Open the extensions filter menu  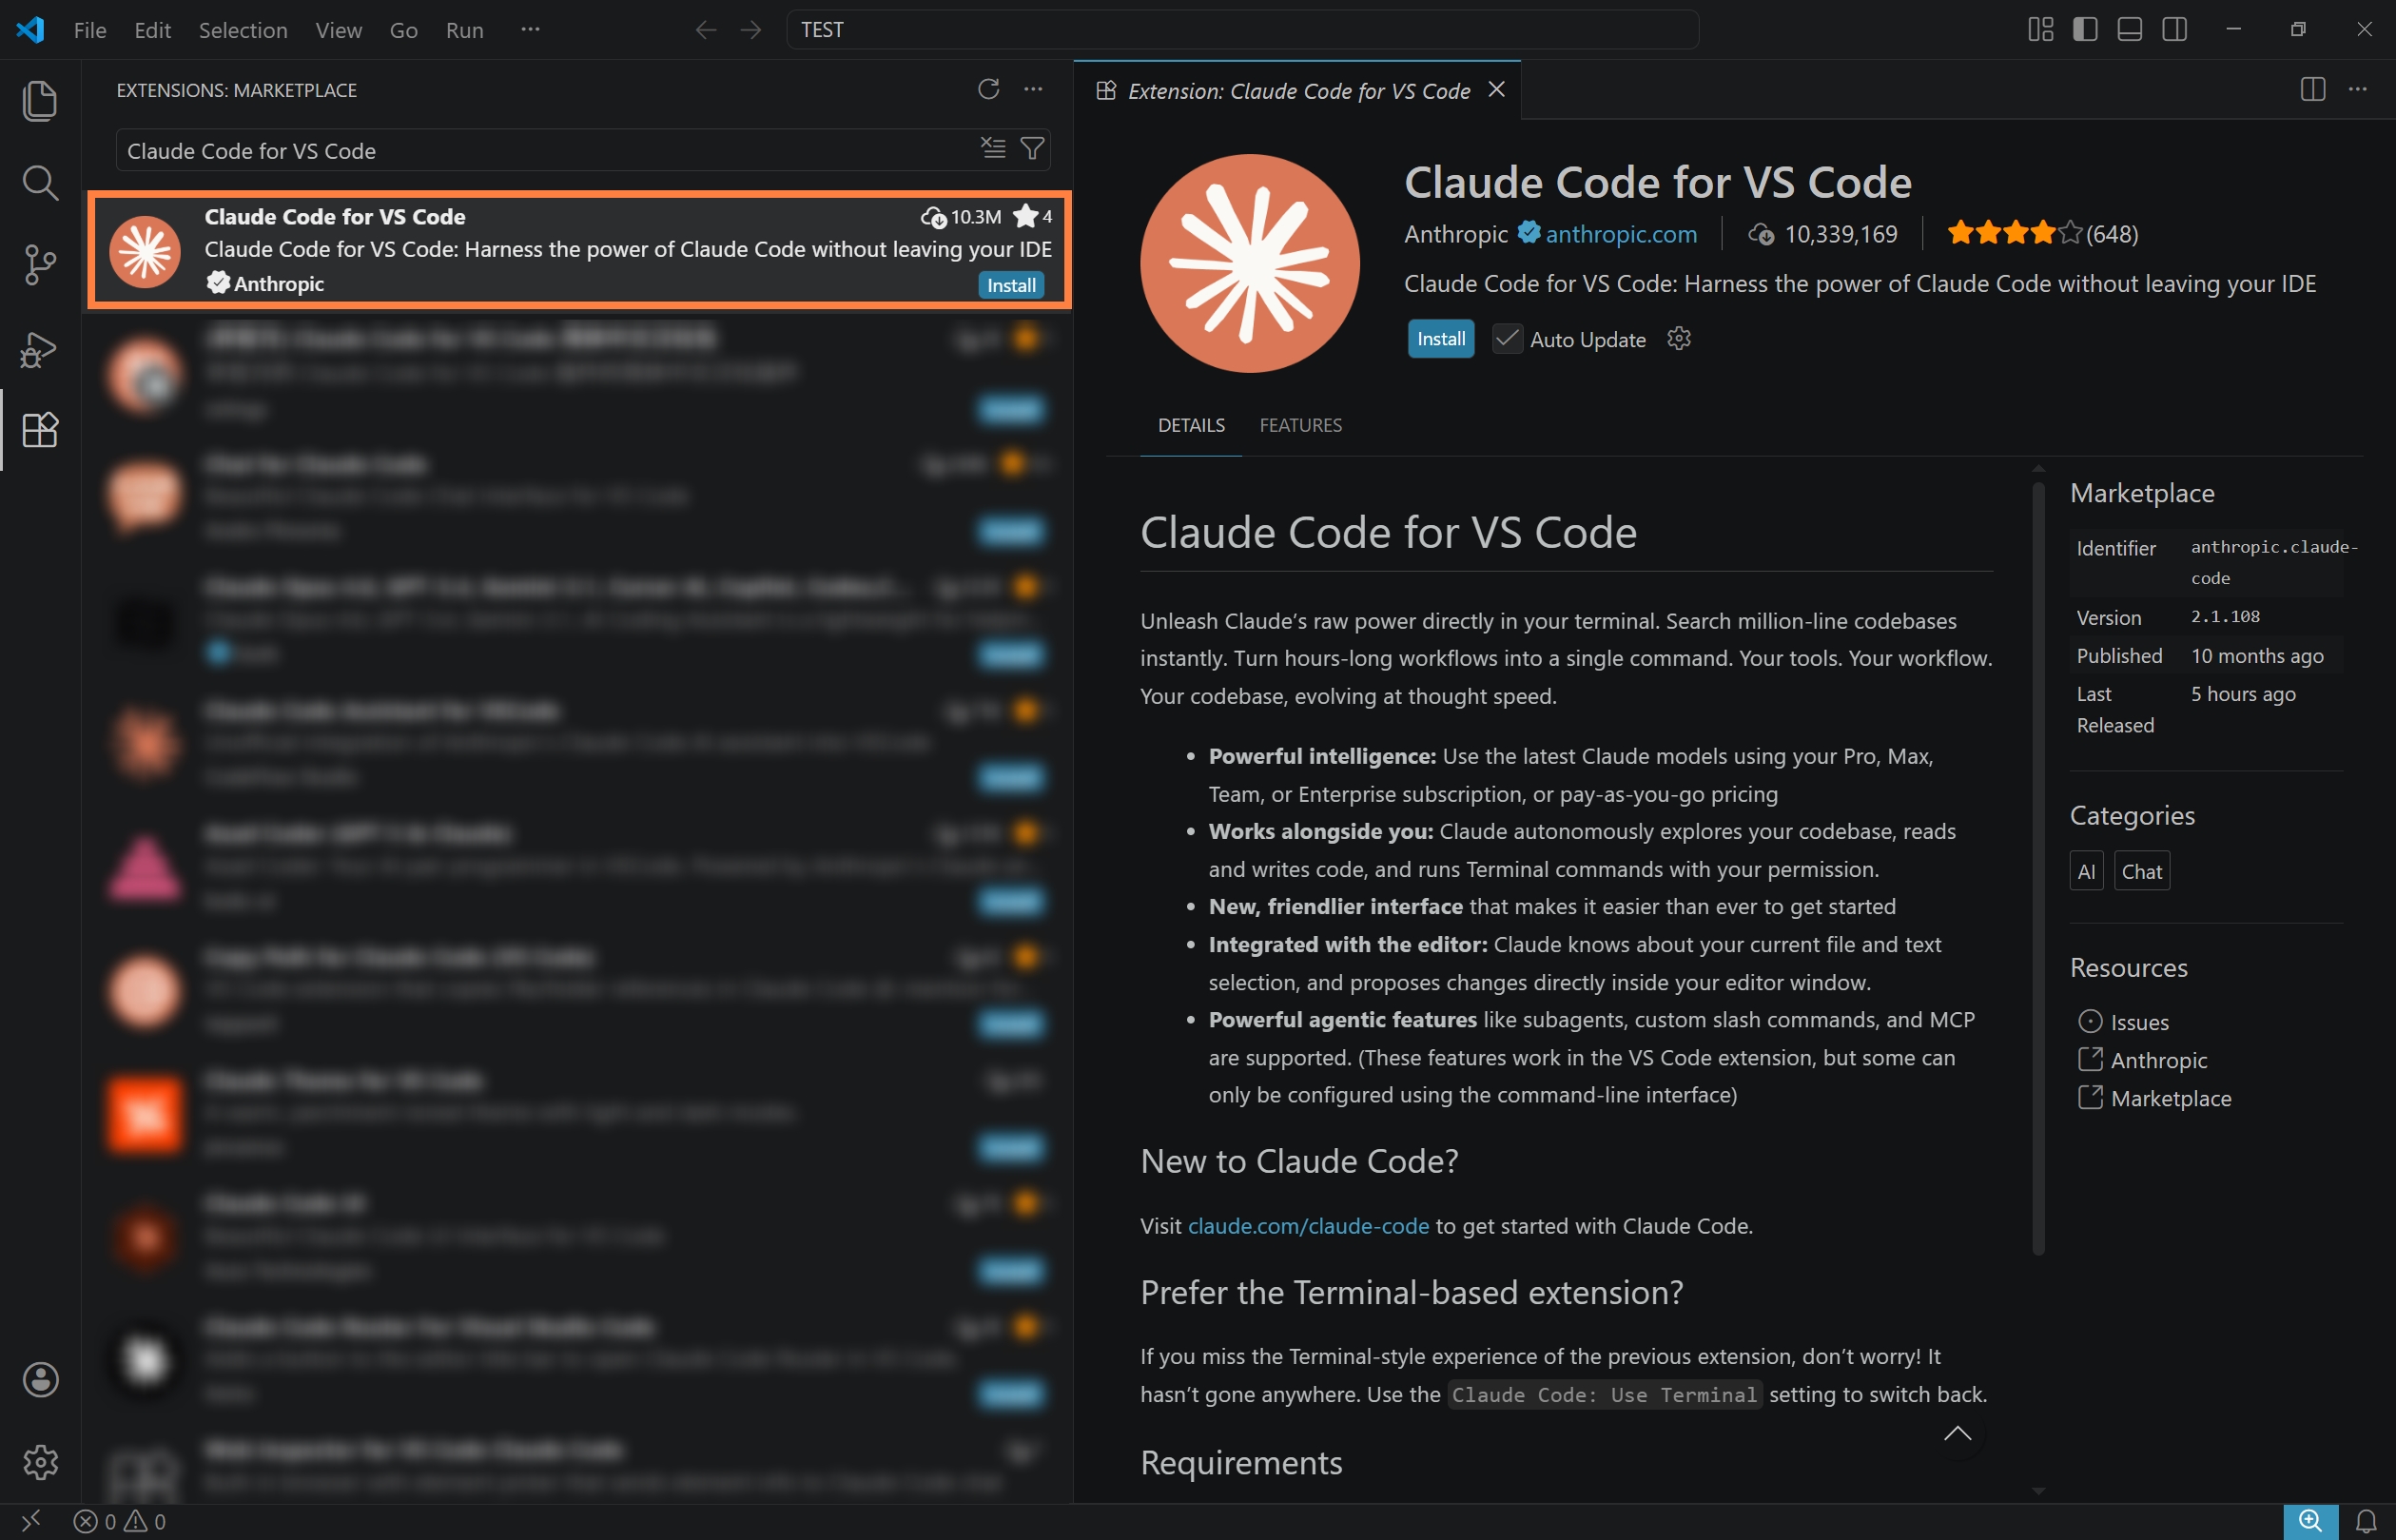pos(1032,149)
